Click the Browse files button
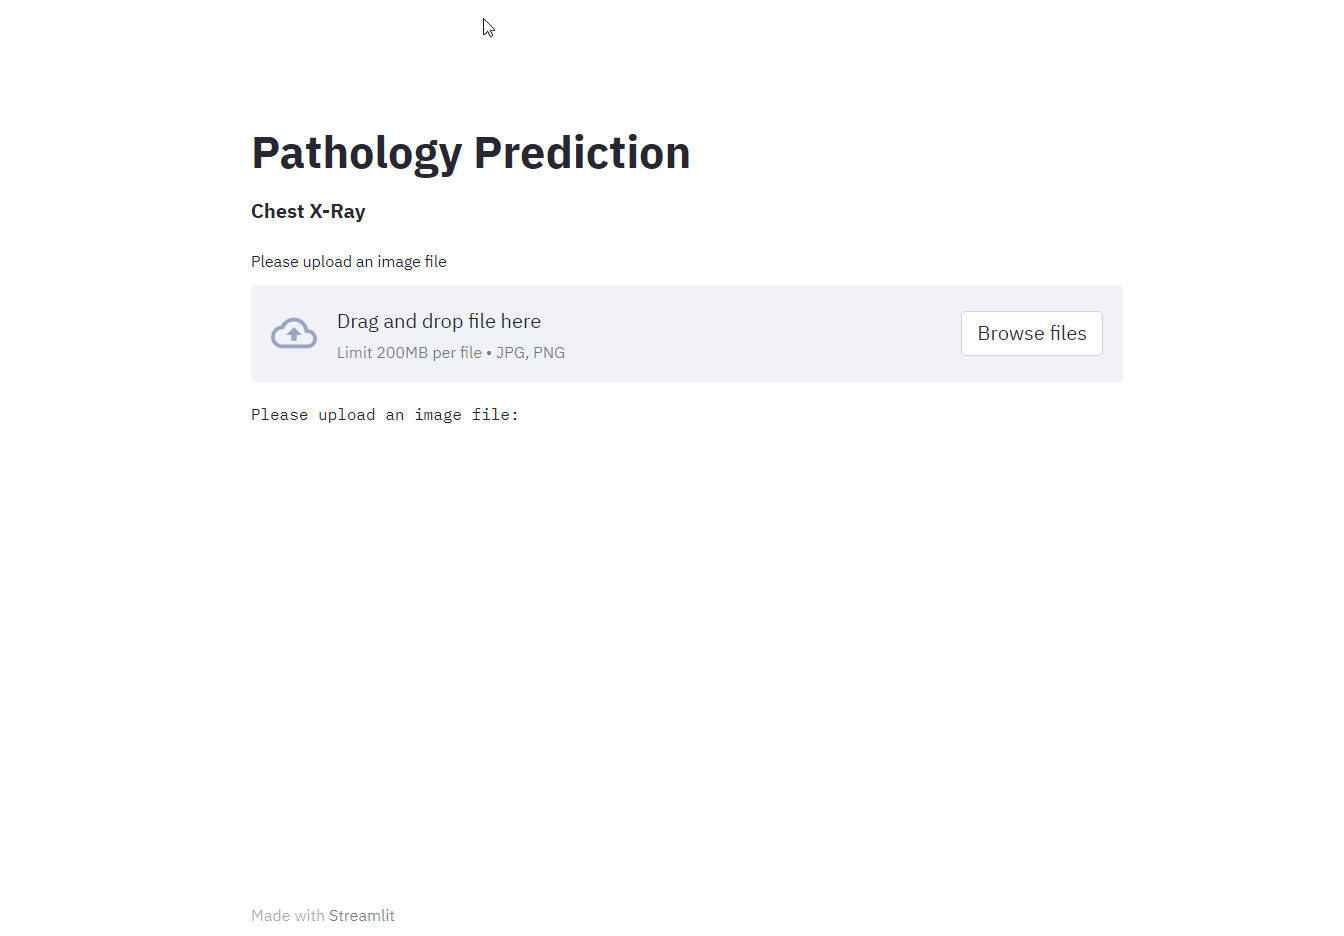The width and height of the screenshot is (1344, 936). point(1031,333)
